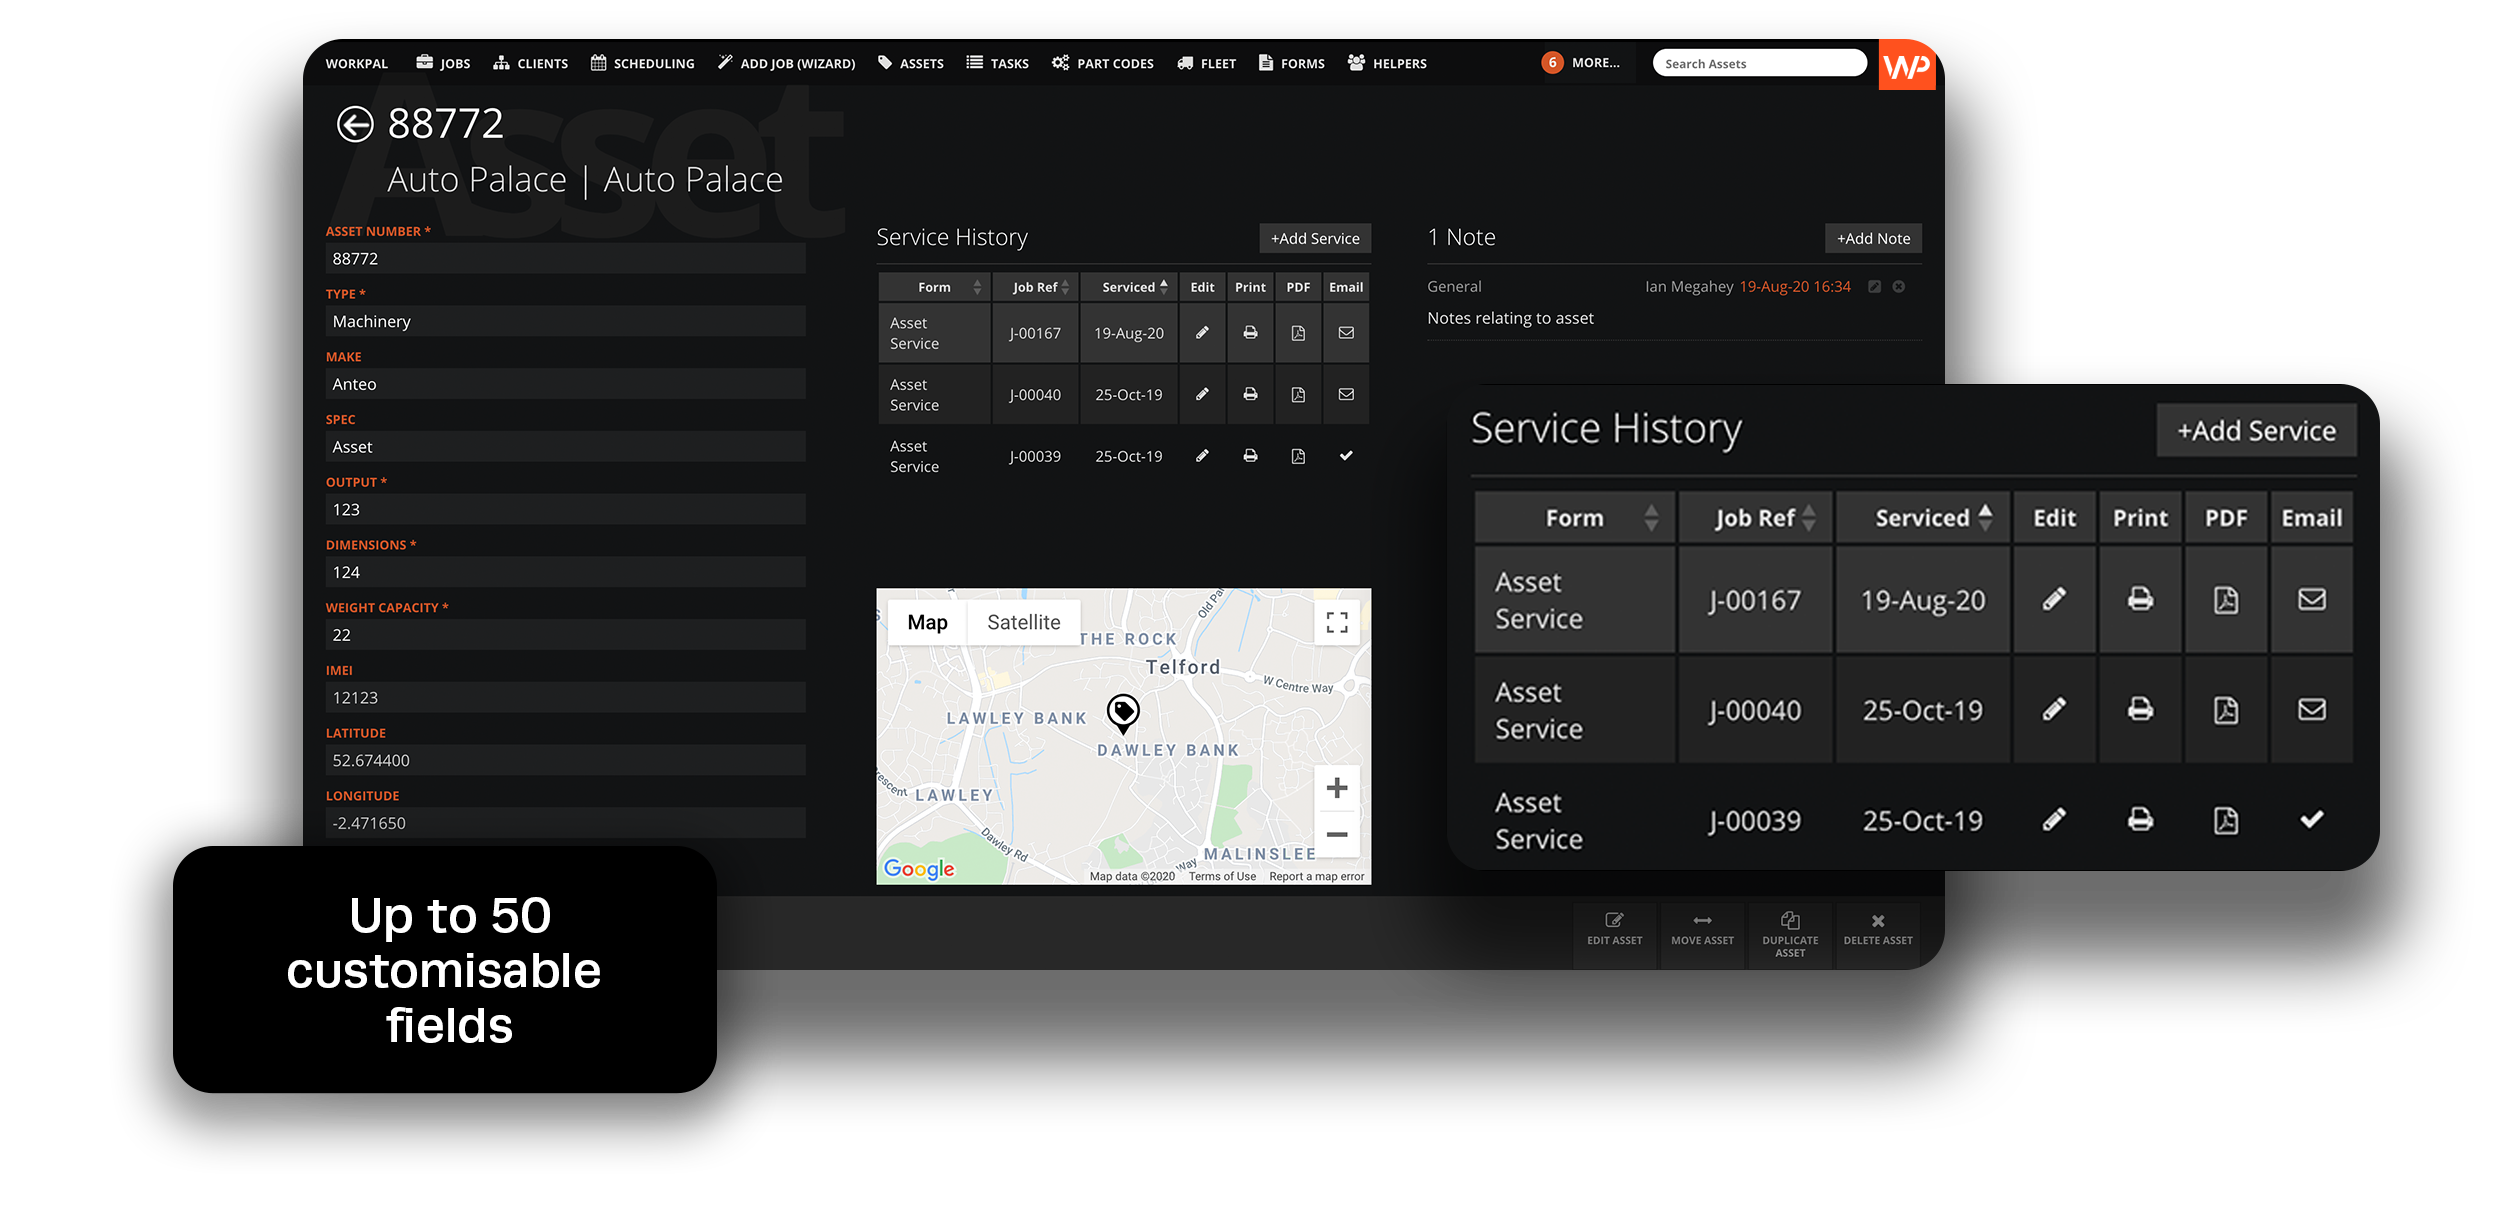Sort service history by Job Ref

pyautogui.click(x=1036, y=287)
